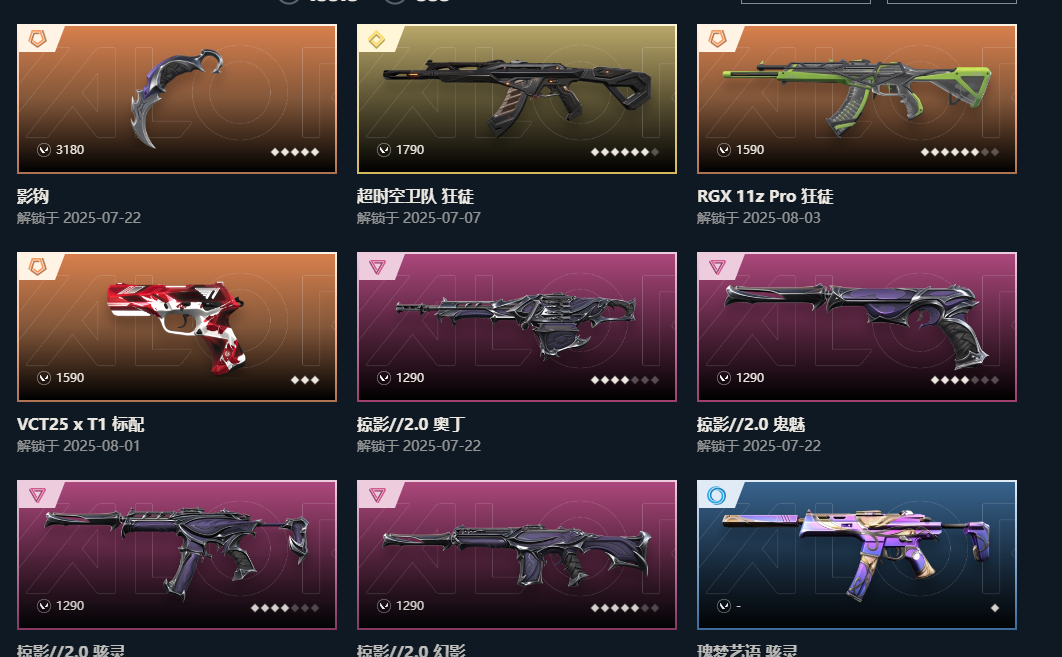Click the orange tier badge on 影钩 card
The image size is (1062, 657).
coord(37,39)
